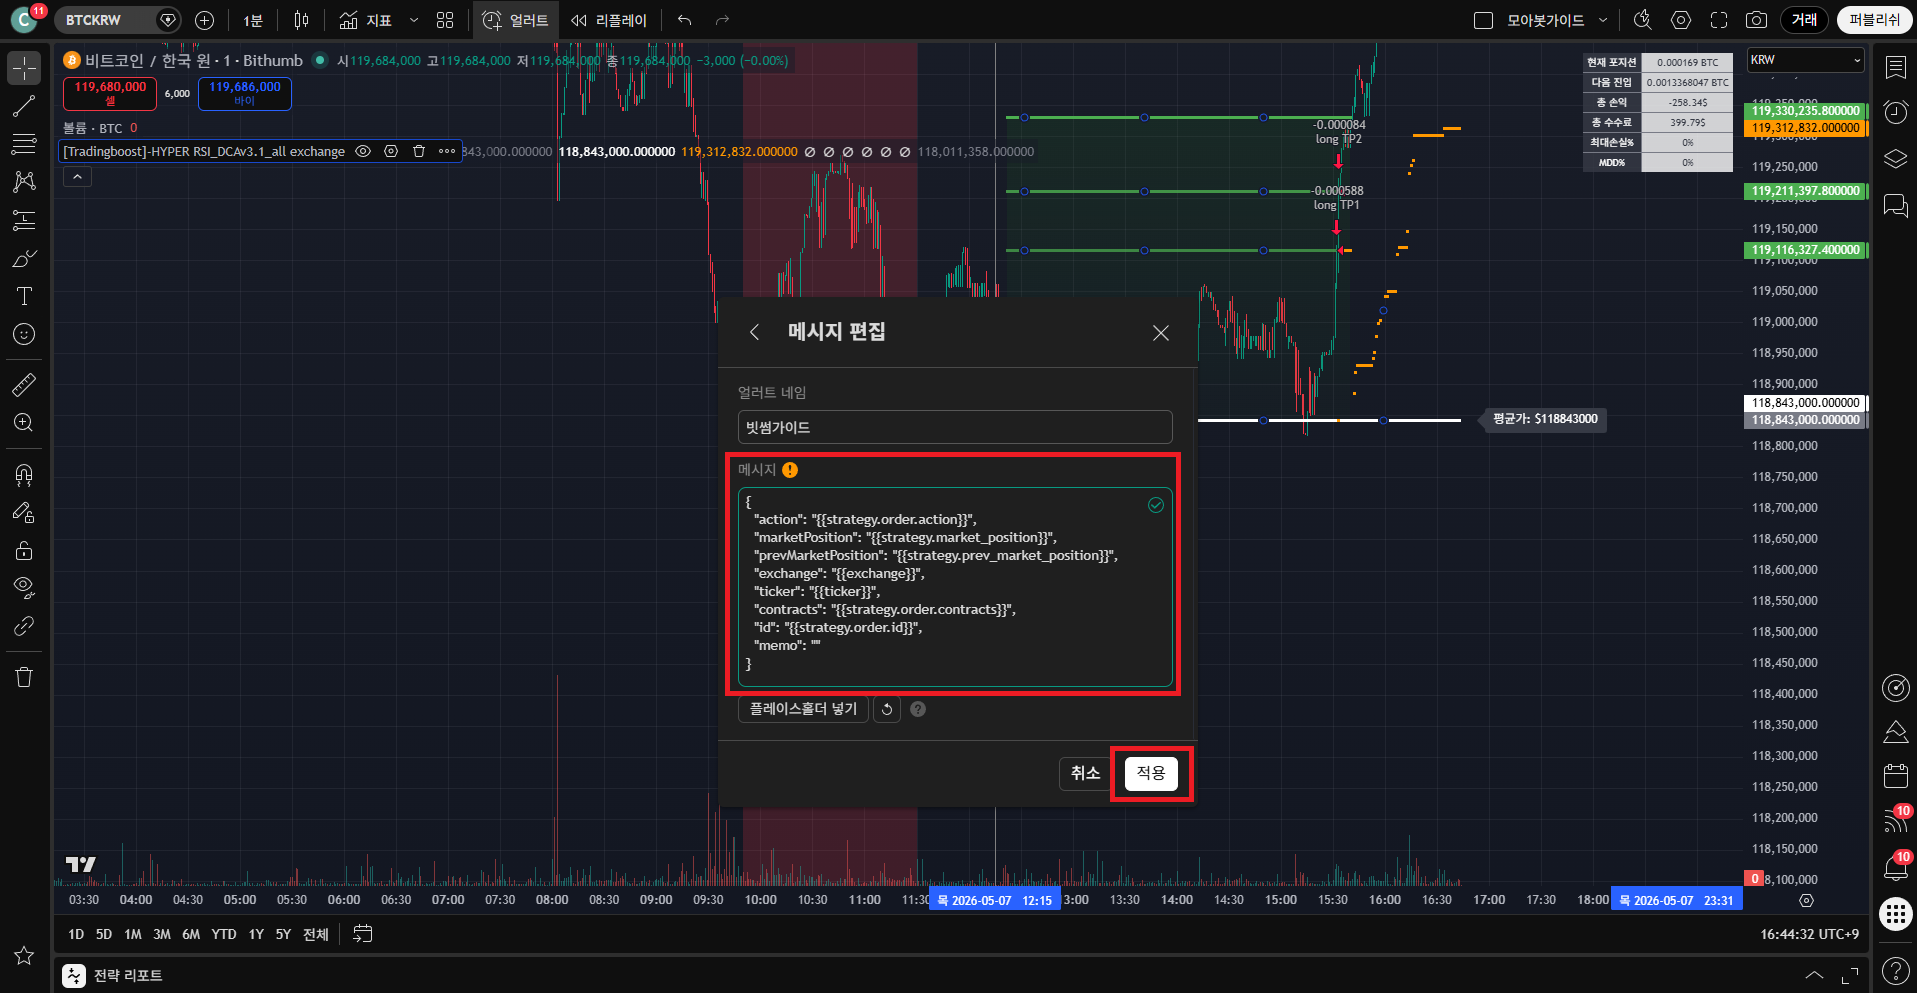Viewport: 1917px width, 993px height.
Task: Open the notifications bell icon
Action: (x=1895, y=867)
